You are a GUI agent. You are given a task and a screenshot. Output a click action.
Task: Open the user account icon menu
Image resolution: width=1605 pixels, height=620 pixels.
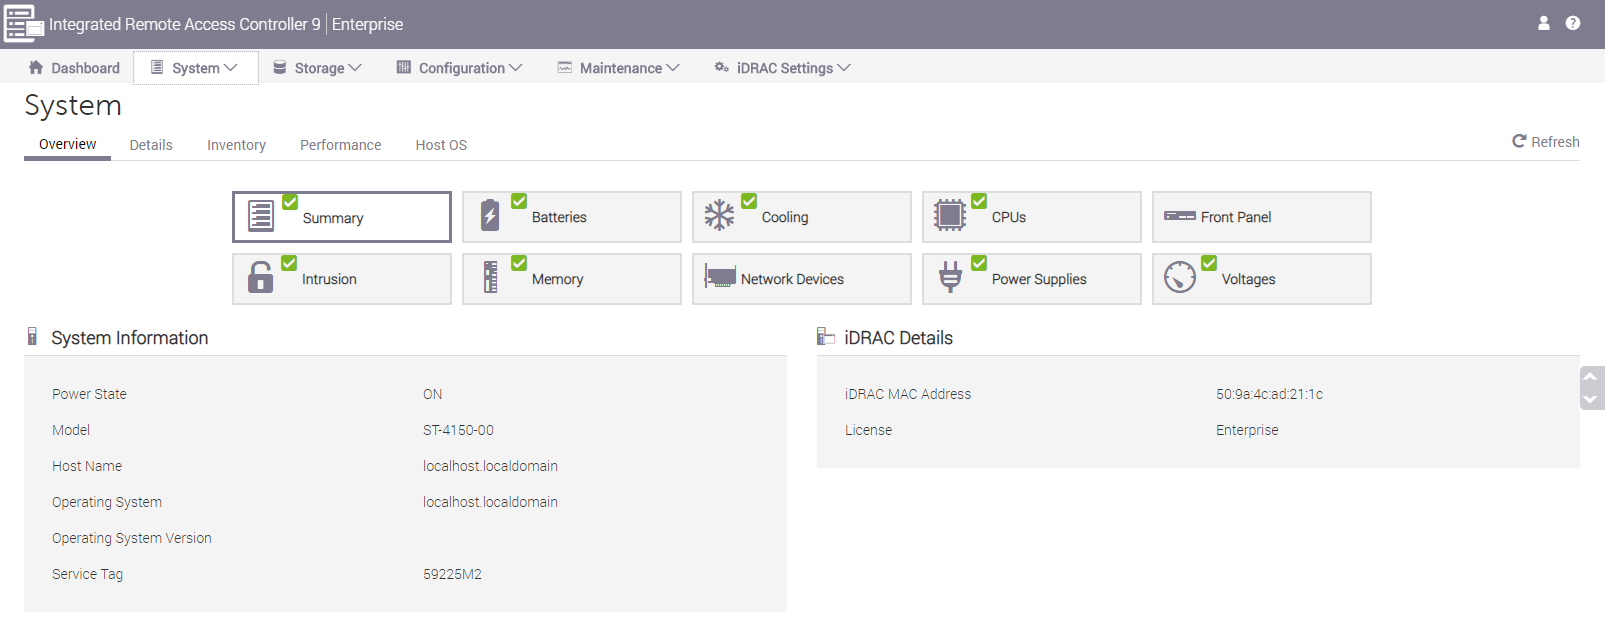1544,23
